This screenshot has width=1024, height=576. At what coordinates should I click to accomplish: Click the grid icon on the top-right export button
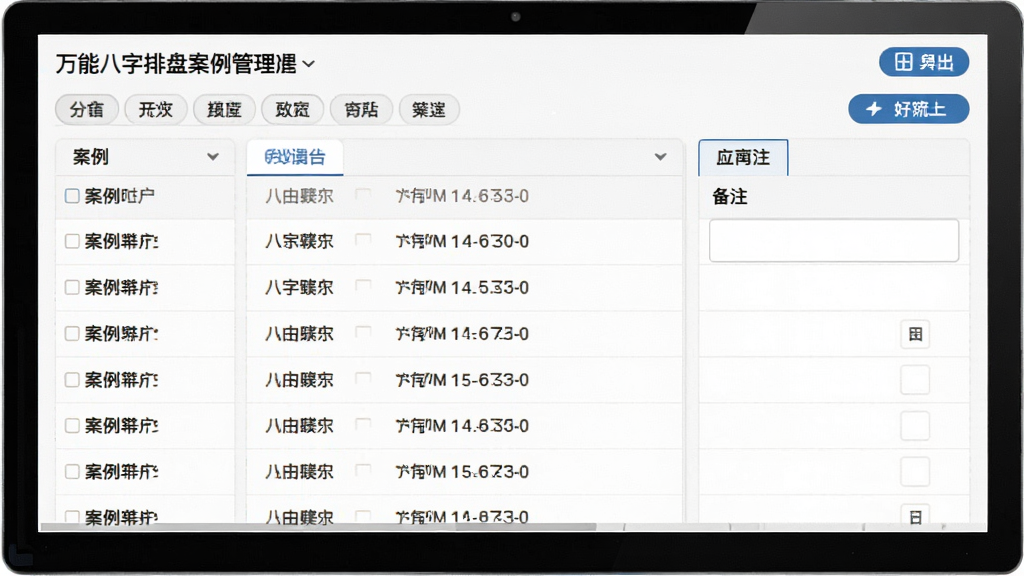click(903, 62)
